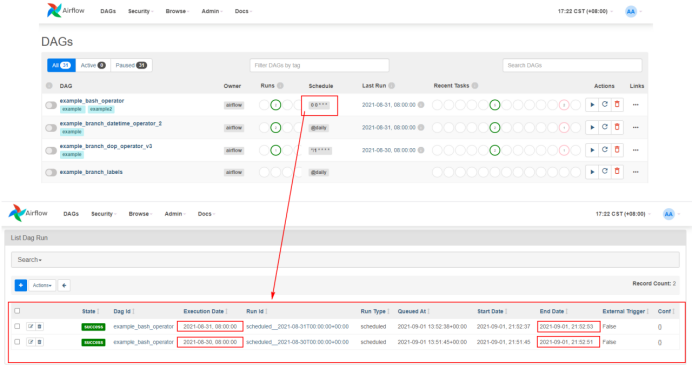The width and height of the screenshot is (692, 369).
Task: Click the '0 0 * * *' schedule label
Action: tap(319, 105)
